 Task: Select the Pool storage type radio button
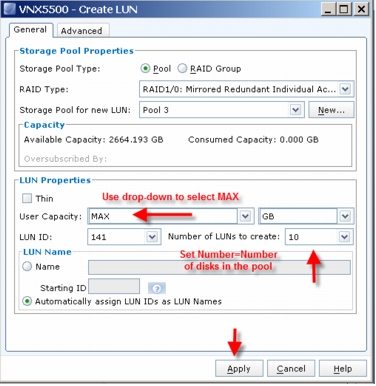(145, 69)
